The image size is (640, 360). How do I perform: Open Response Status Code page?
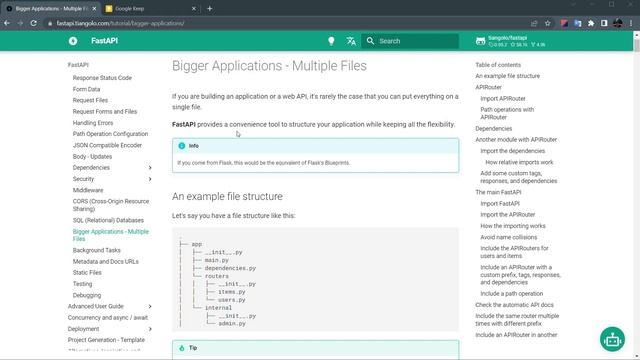(x=102, y=78)
